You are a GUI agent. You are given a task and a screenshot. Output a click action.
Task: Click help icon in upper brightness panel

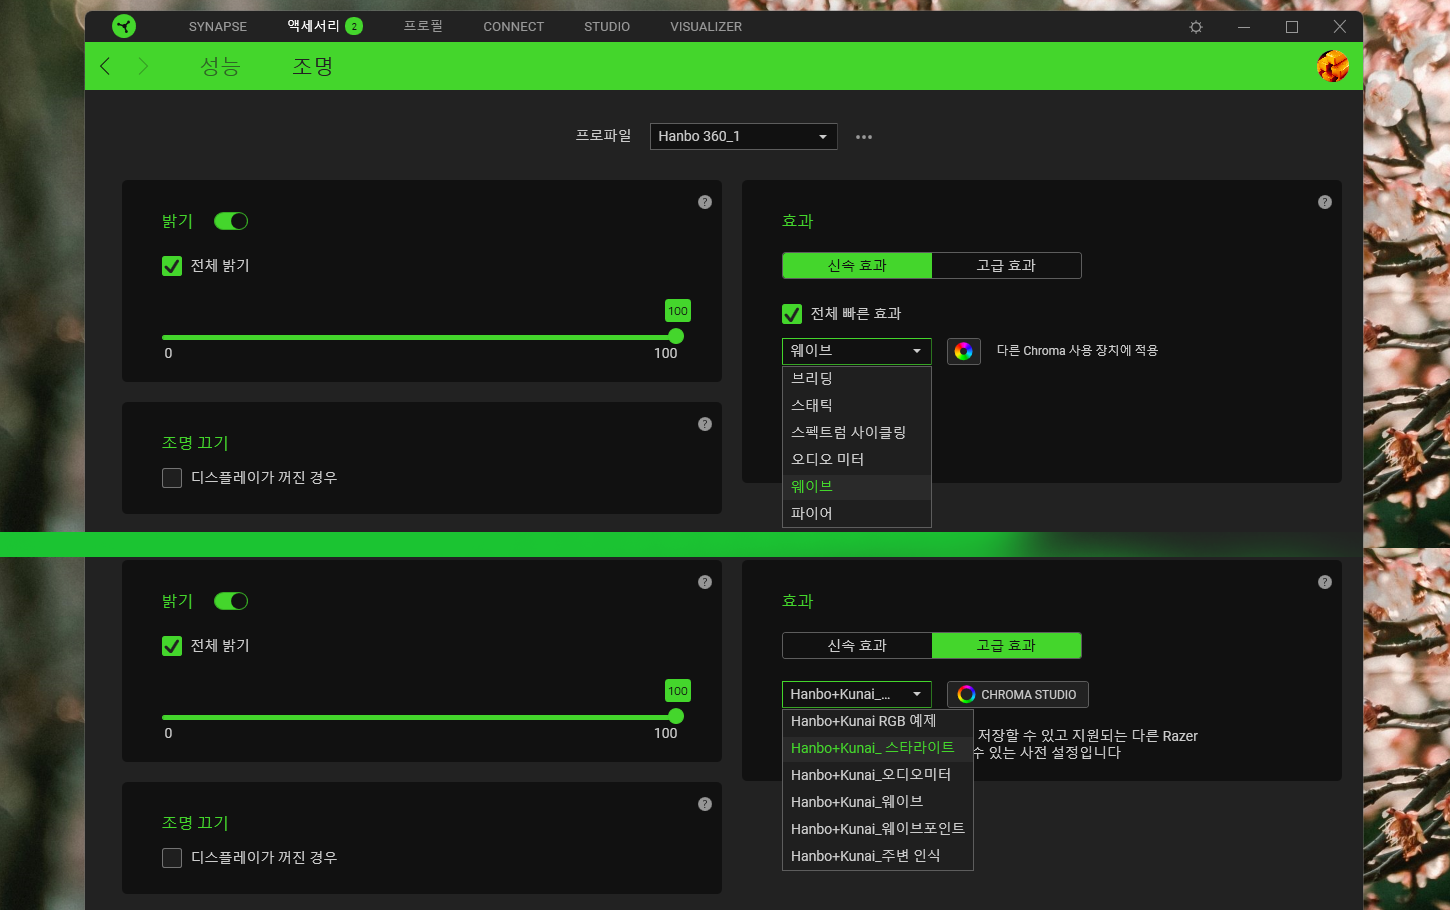coord(705,202)
